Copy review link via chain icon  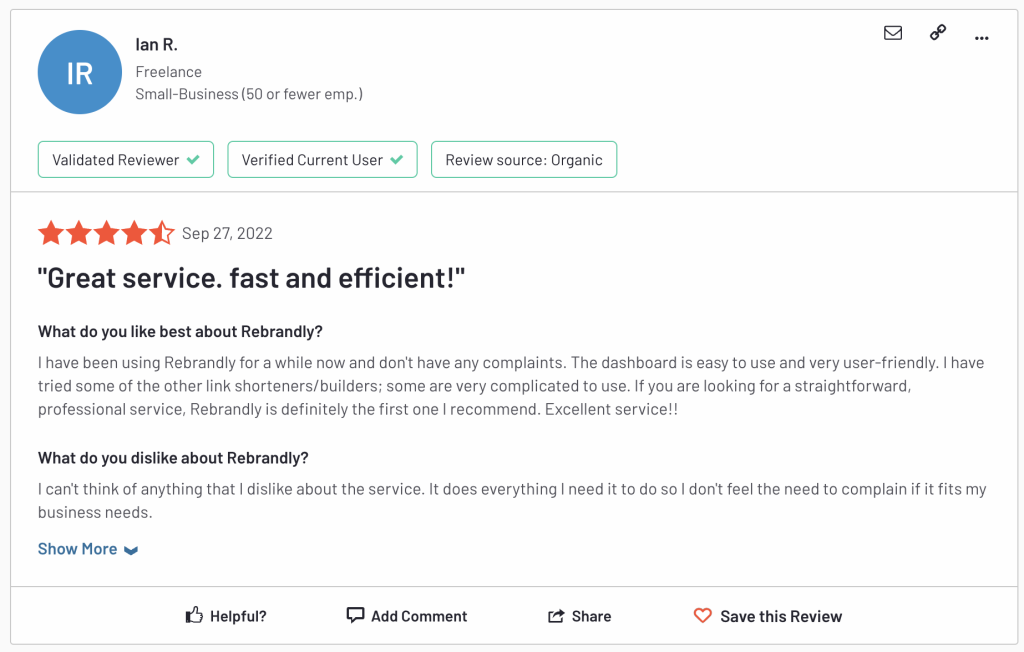coord(937,33)
